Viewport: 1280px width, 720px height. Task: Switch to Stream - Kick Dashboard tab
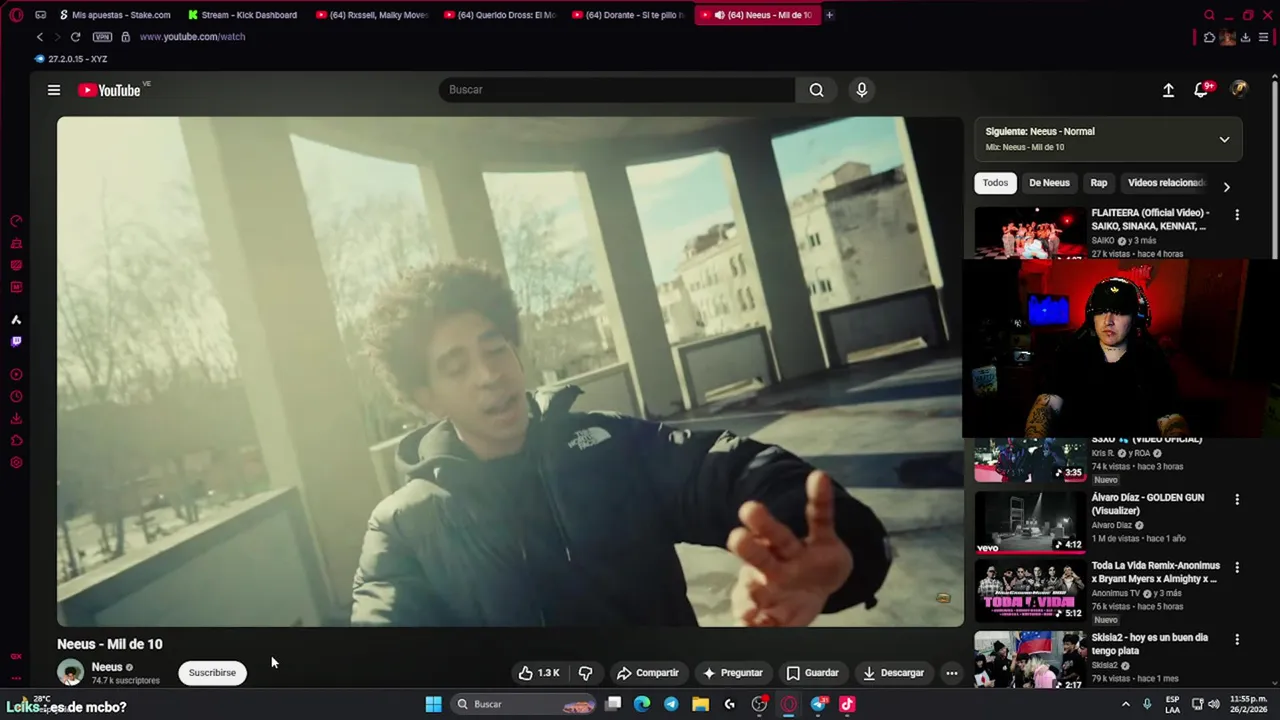242,15
